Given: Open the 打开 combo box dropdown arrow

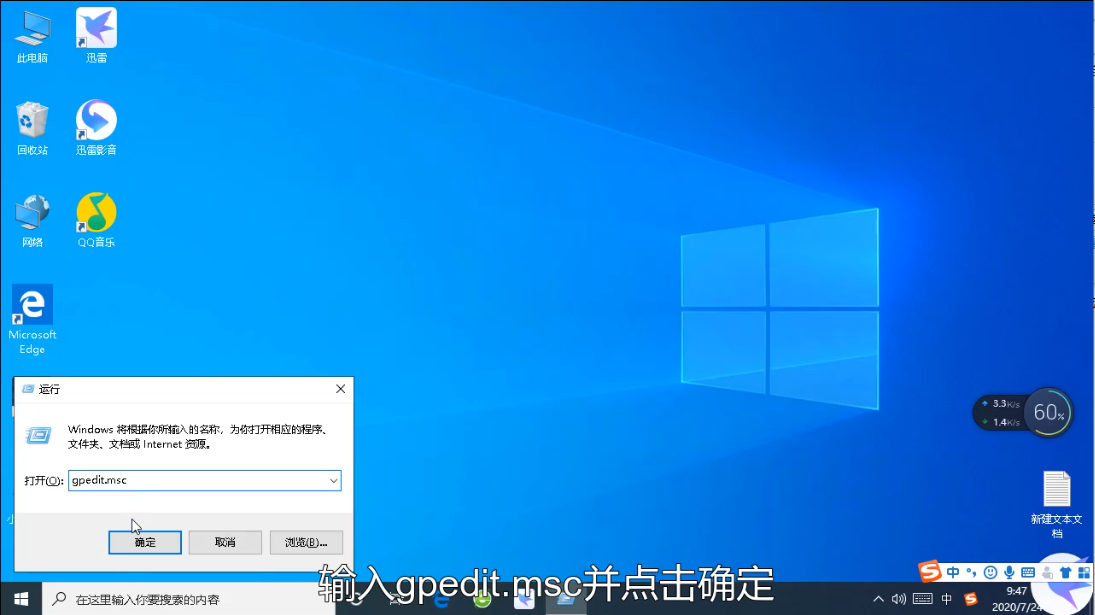Looking at the screenshot, I should 333,480.
